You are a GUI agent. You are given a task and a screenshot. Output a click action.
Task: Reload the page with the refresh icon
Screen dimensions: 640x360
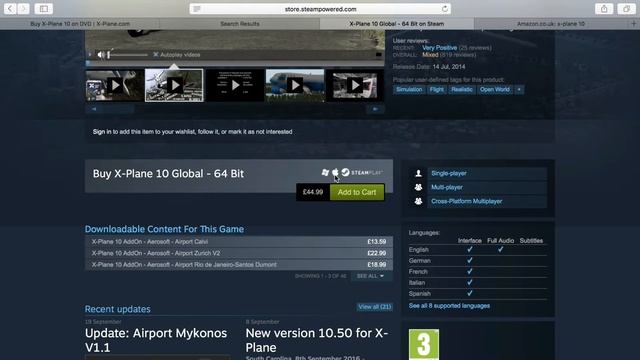coord(444,9)
